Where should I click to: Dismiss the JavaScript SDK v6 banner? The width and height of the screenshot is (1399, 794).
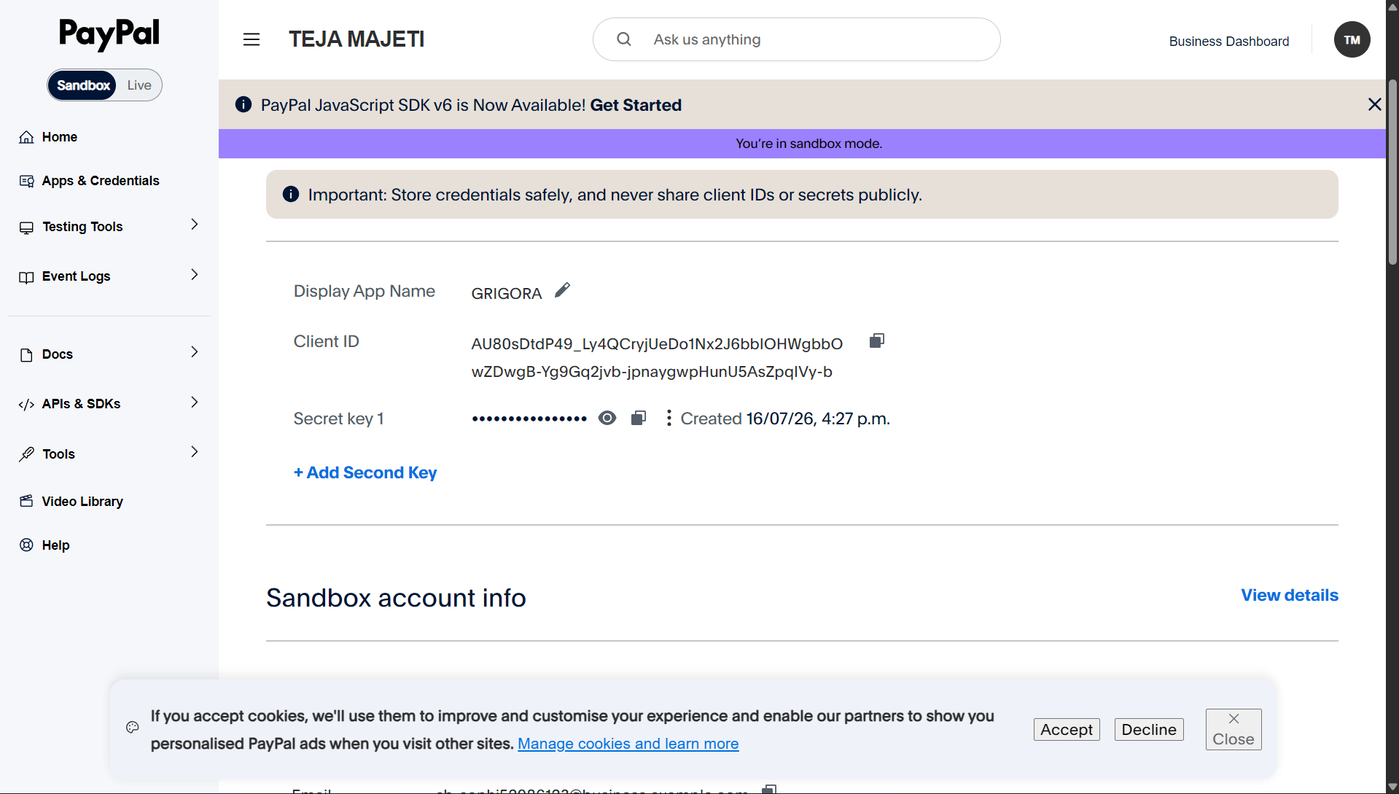point(1374,105)
